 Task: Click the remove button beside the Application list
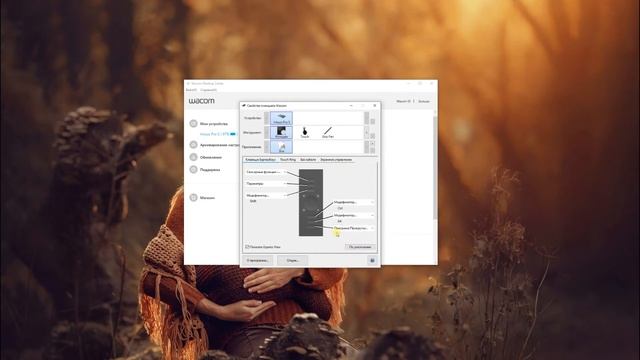click(x=372, y=150)
